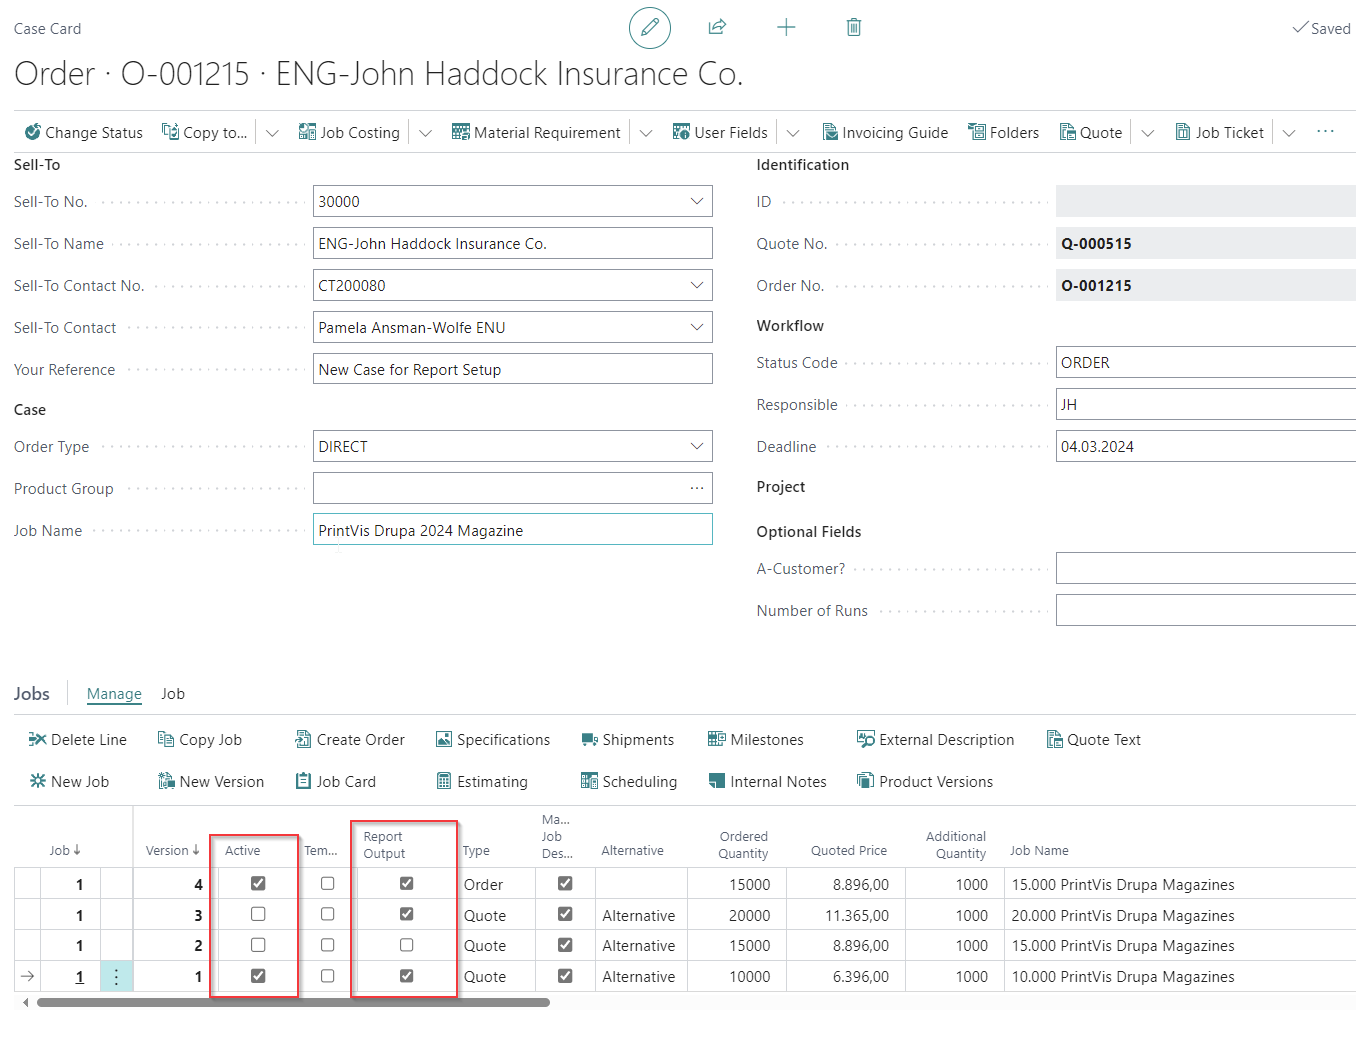Click the pencil edit icon at top
Screen dimensions: 1356x1039
[x=649, y=27]
